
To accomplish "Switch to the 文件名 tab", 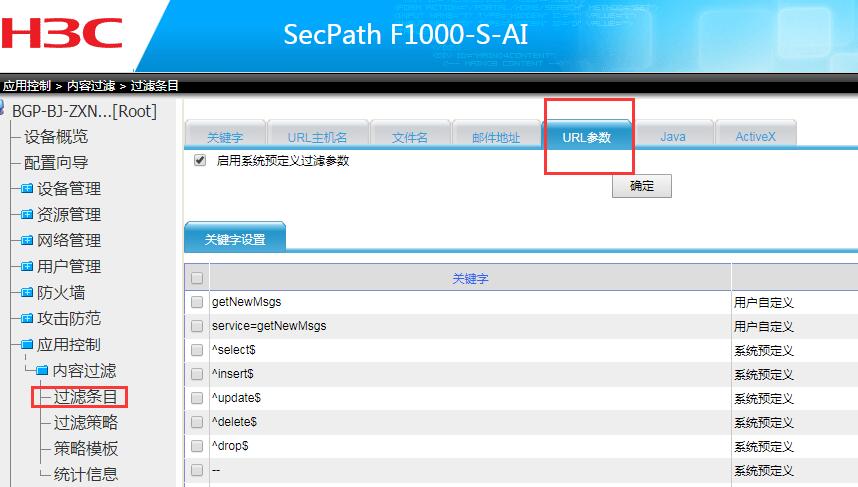I will pyautogui.click(x=410, y=134).
